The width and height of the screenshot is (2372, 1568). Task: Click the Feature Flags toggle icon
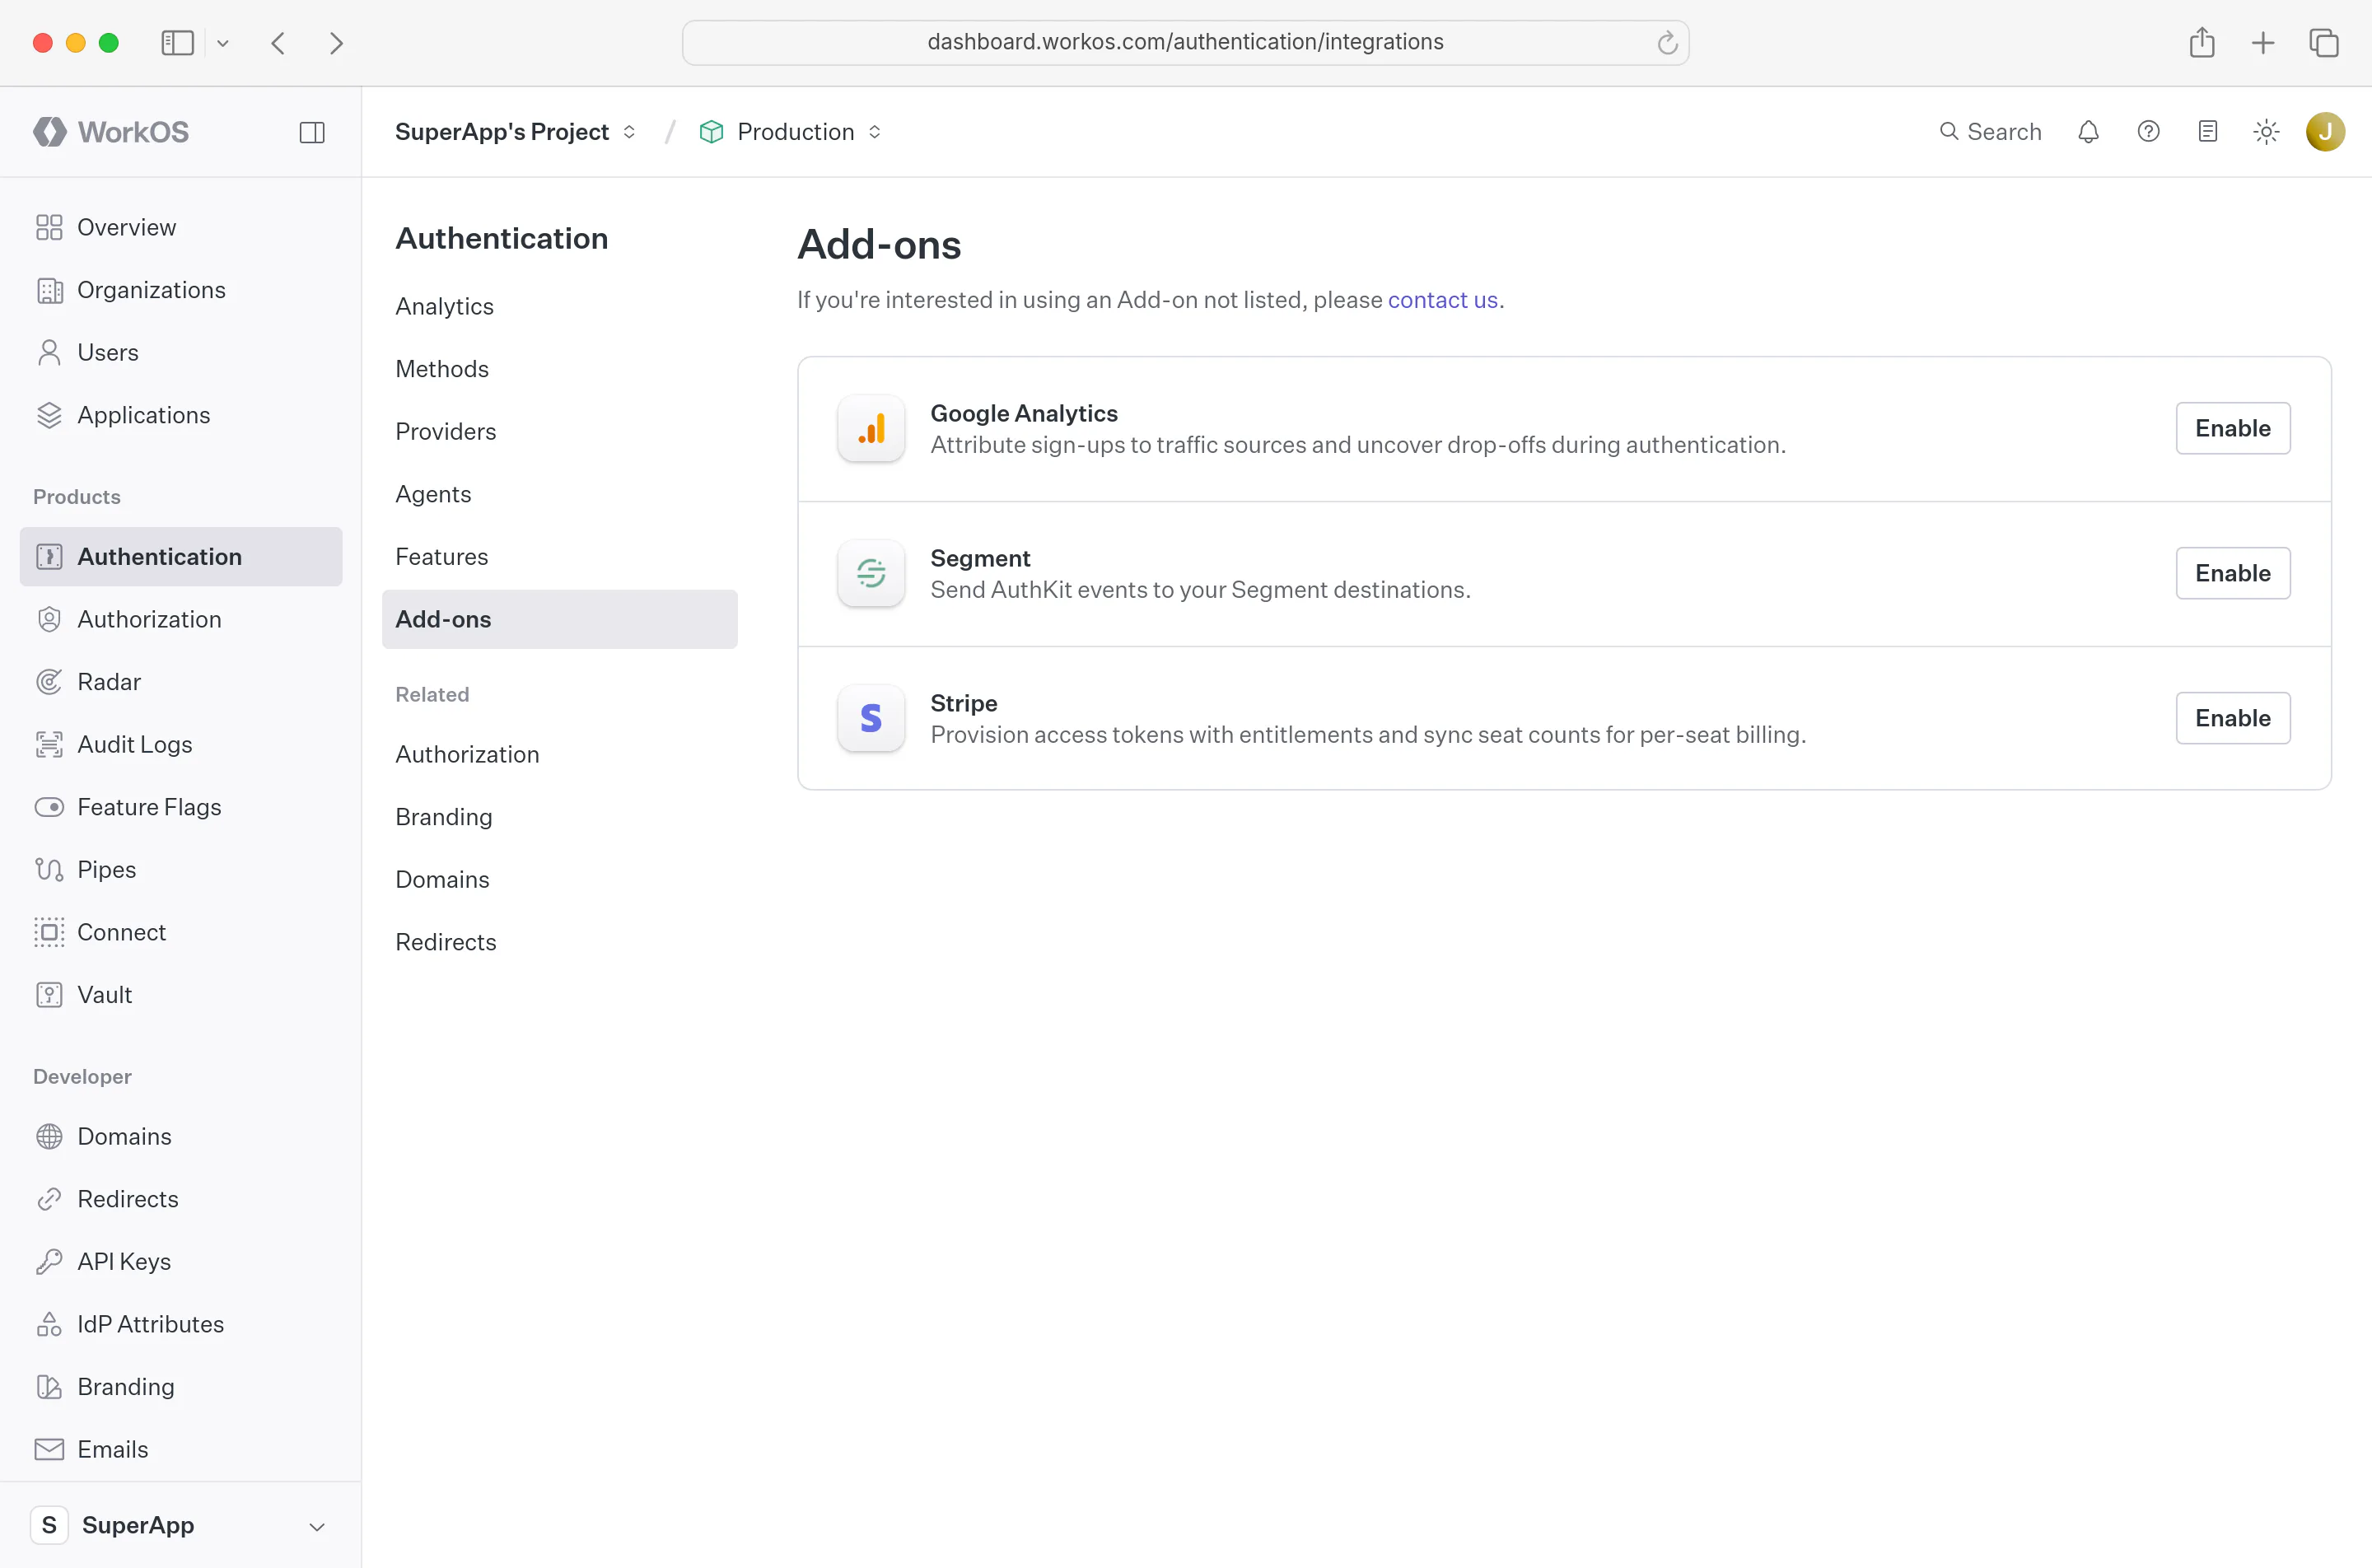[49, 807]
